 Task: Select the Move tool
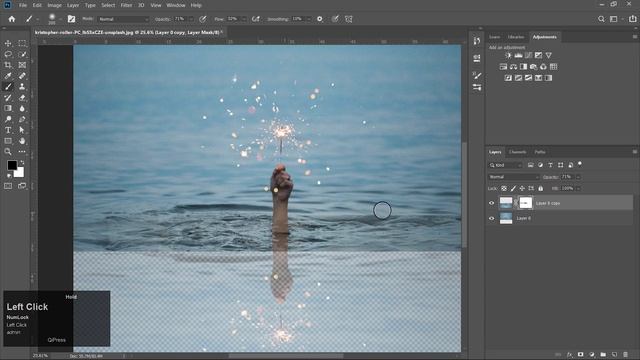8,43
